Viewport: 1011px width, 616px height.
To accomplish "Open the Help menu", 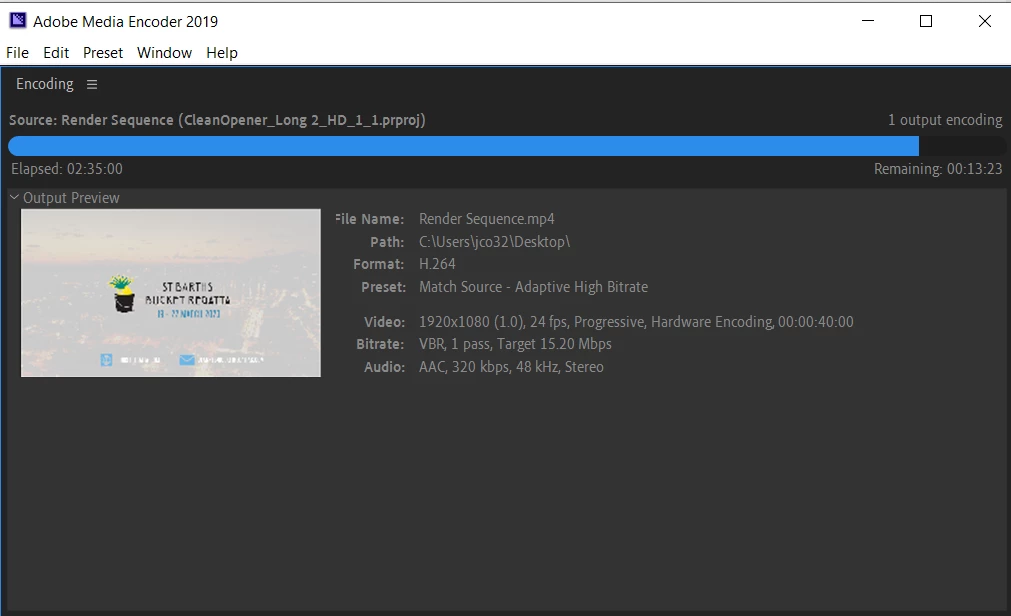I will [x=222, y=53].
